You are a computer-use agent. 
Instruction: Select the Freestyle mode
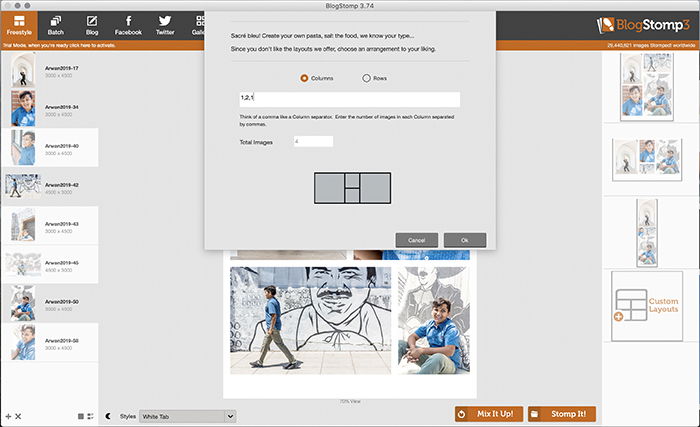tap(19, 25)
